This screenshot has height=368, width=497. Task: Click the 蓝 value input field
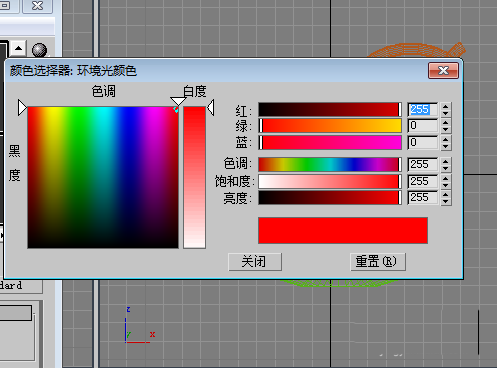(422, 142)
